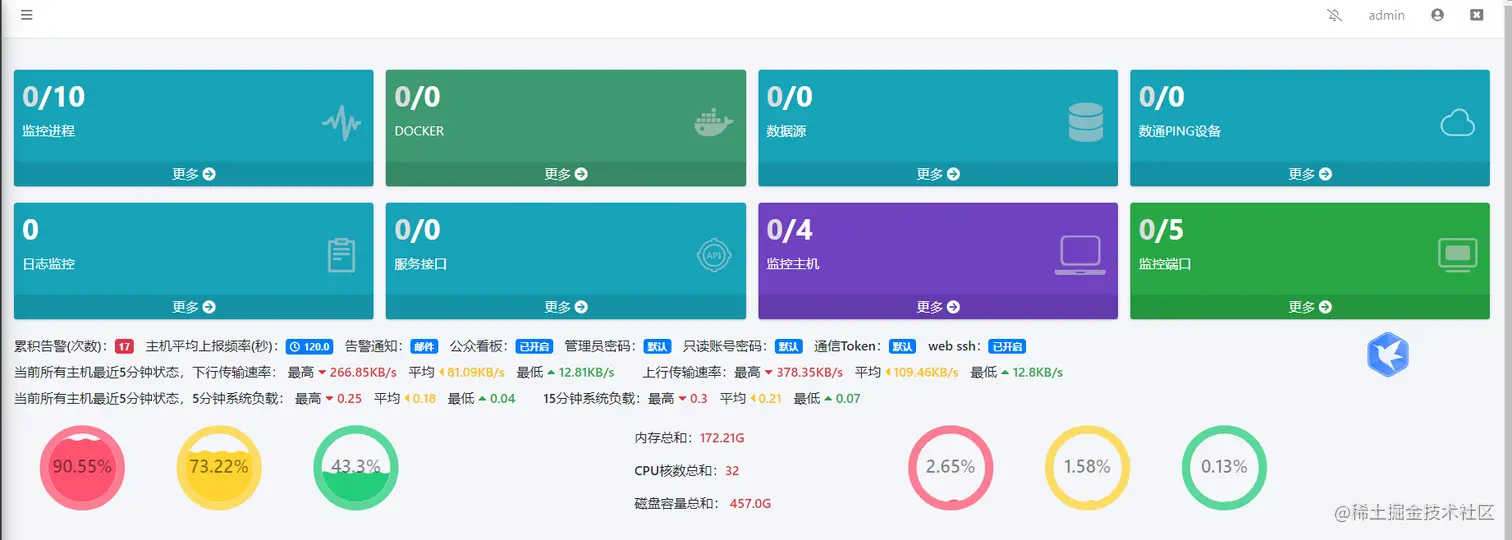Click the 已开启 badge beside web ssh
Viewport: 1512px width, 540px height.
pos(1007,347)
